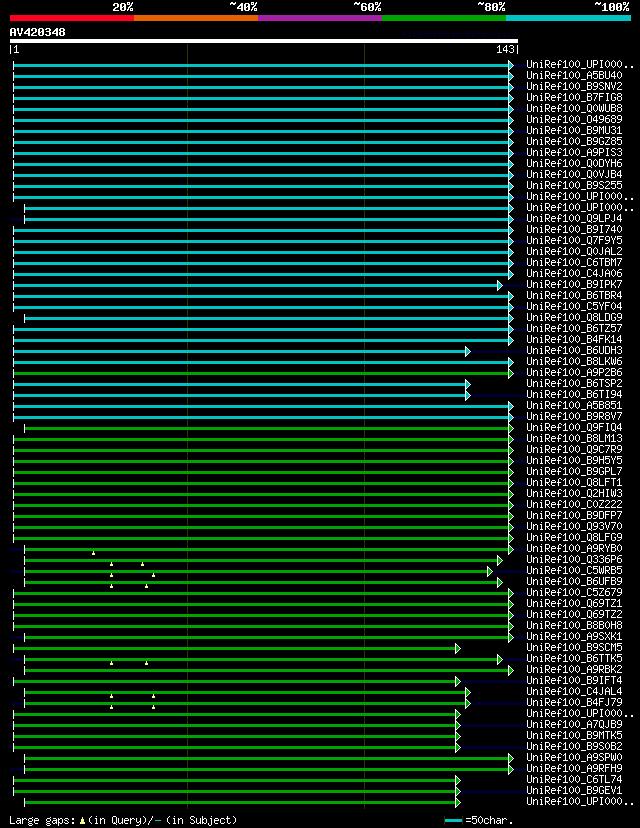Click the green alignment bar for UniRef100_B9MTK5
The height and width of the screenshot is (828, 640).
pos(234,737)
